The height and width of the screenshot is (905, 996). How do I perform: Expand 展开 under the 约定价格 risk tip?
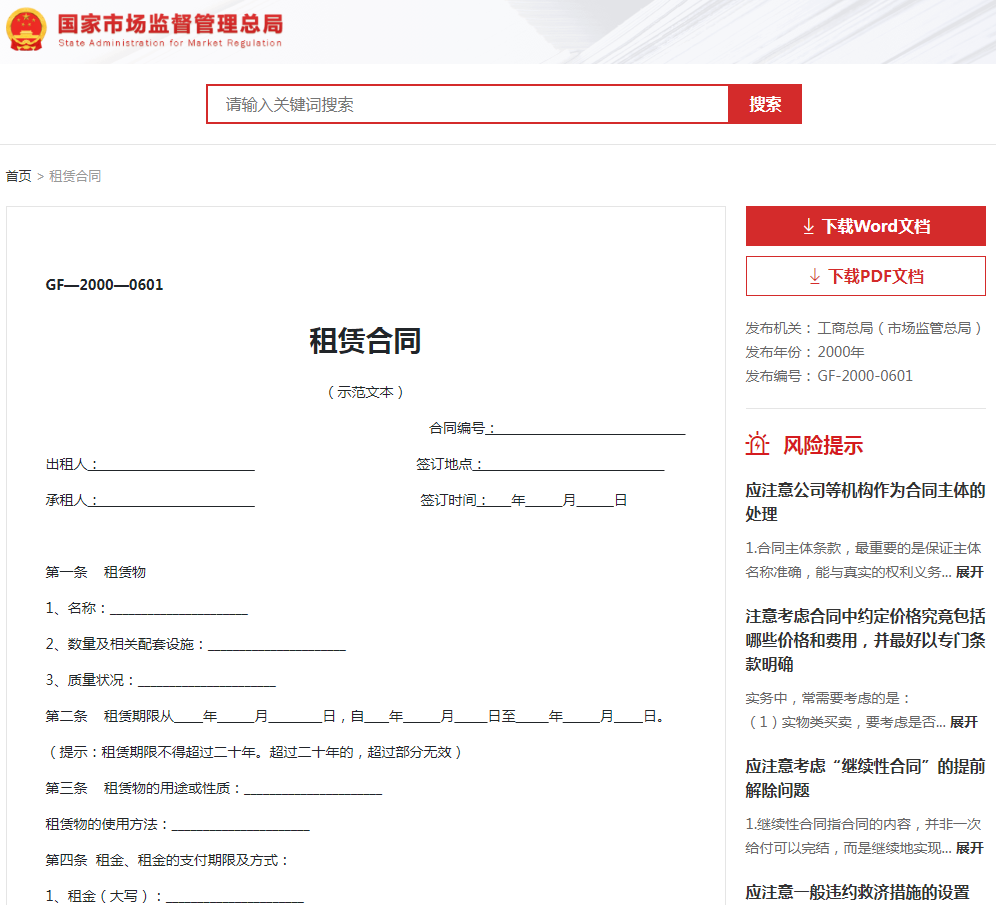click(x=963, y=722)
